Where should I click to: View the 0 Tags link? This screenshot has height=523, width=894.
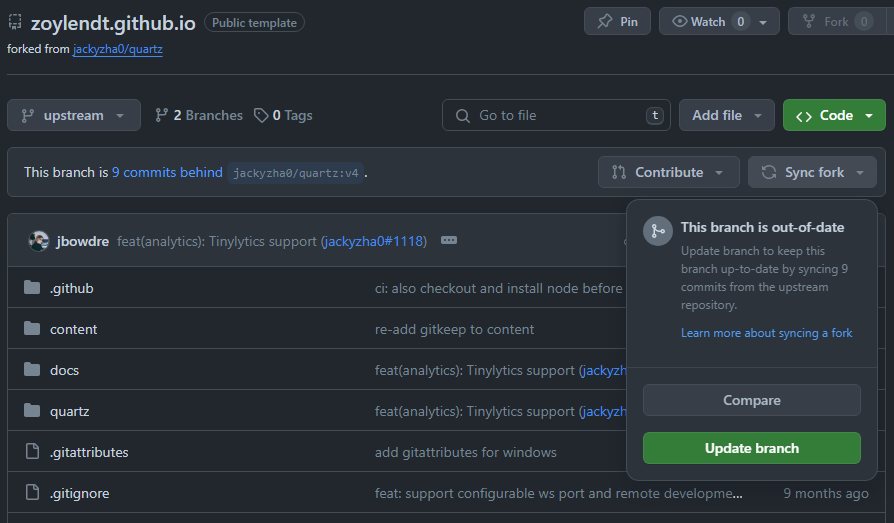pyautogui.click(x=283, y=115)
